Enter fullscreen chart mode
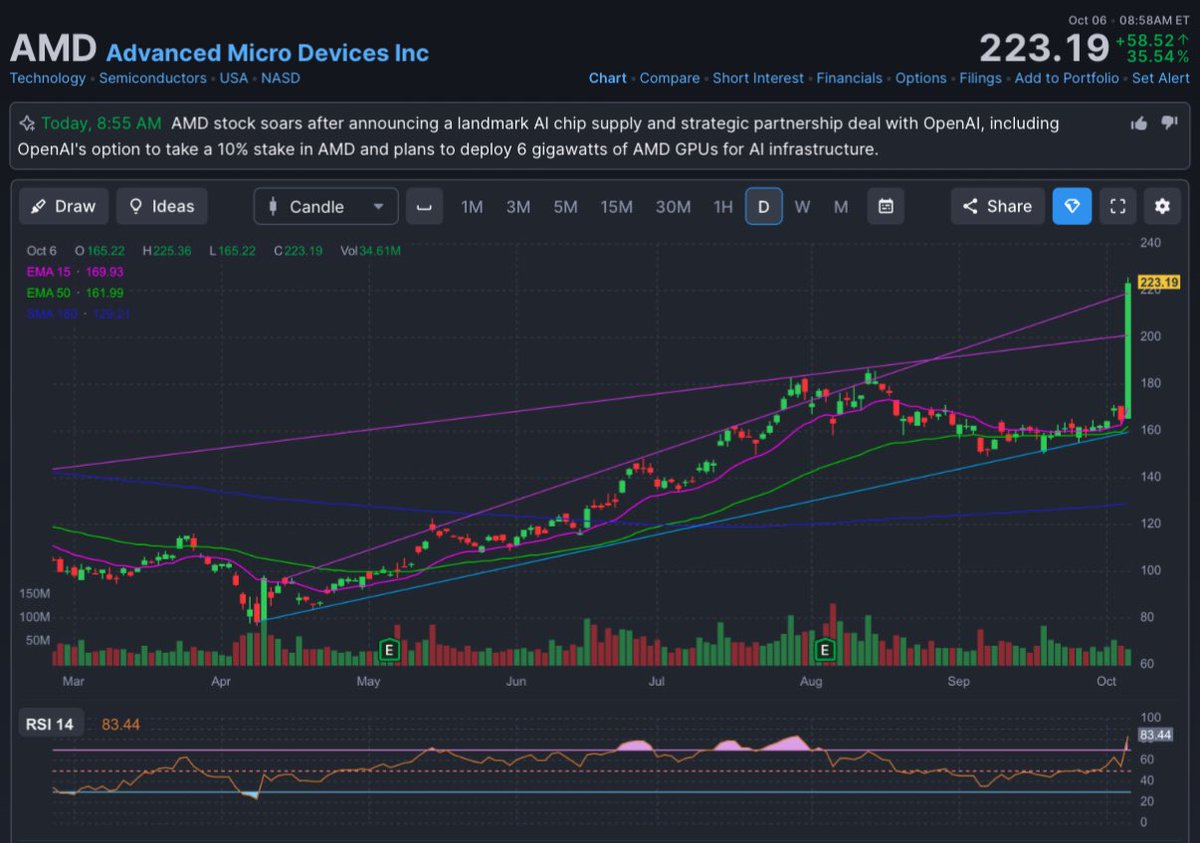 click(1117, 206)
